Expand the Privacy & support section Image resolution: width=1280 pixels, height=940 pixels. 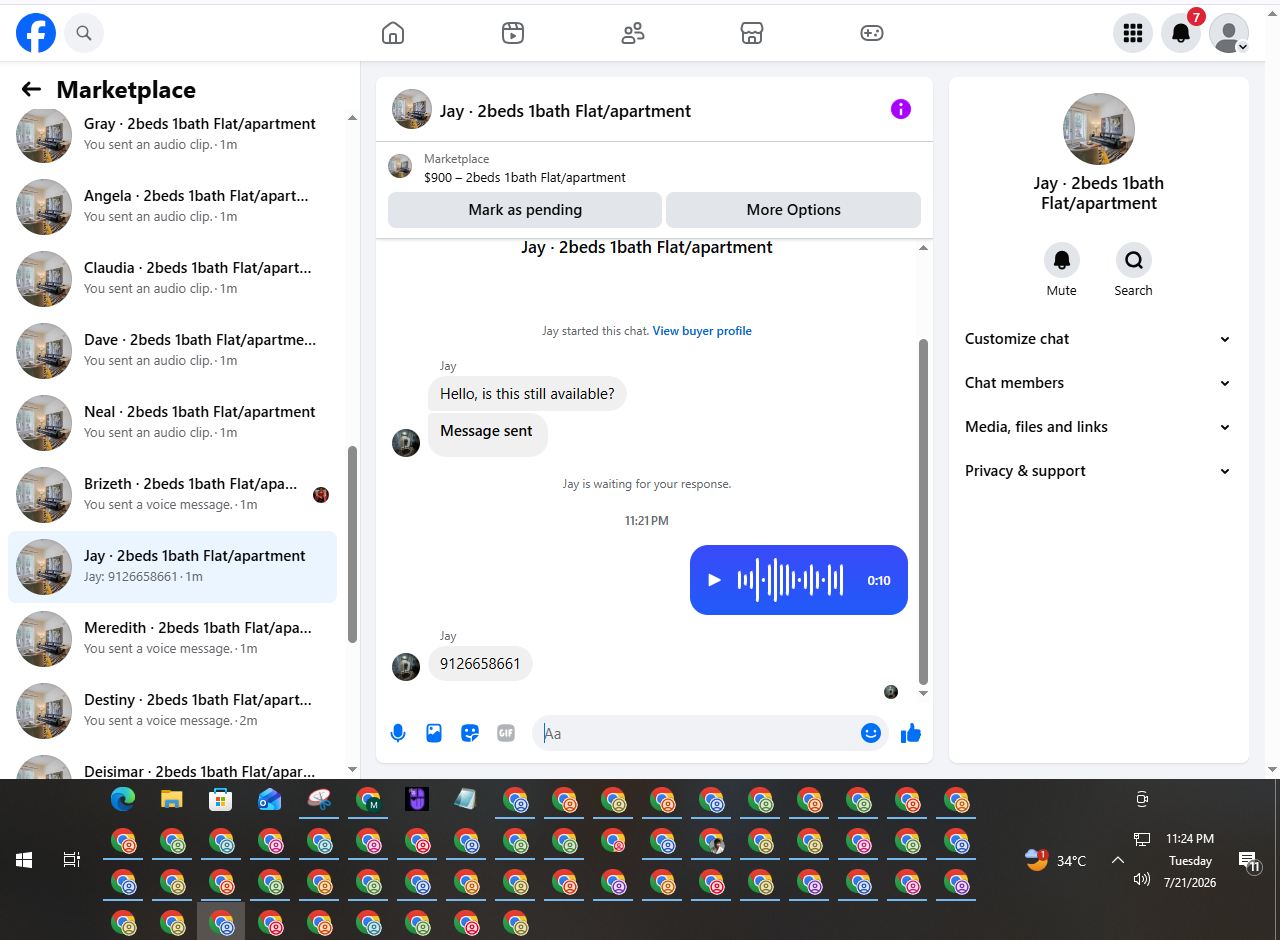click(1098, 471)
